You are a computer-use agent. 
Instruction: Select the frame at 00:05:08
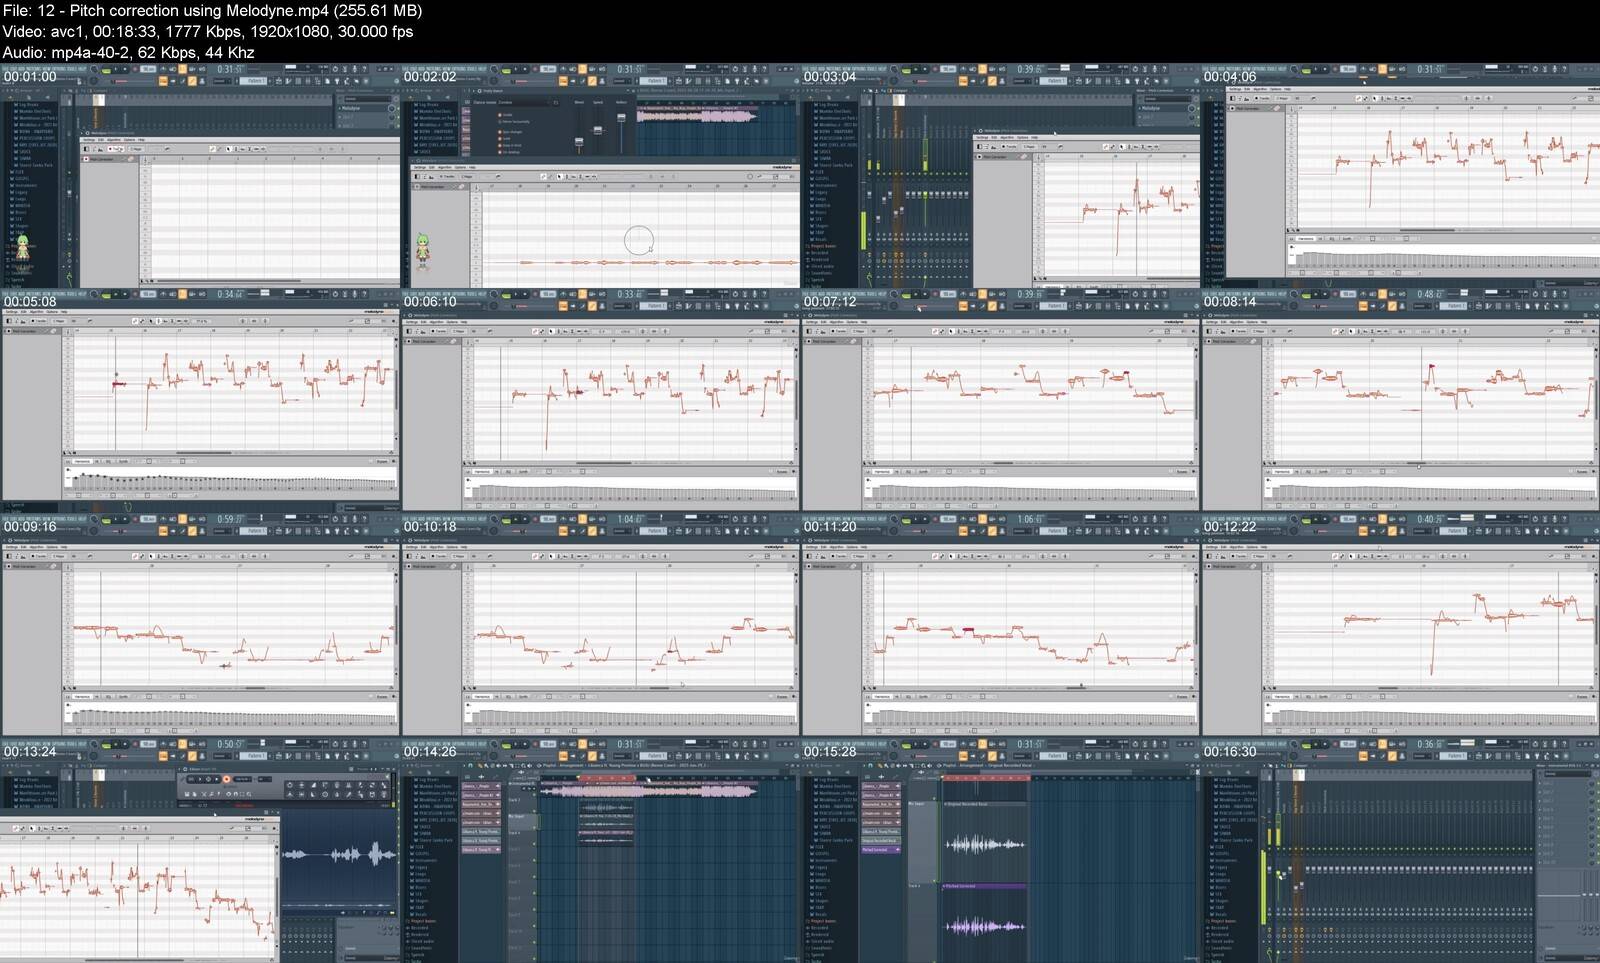pos(200,401)
